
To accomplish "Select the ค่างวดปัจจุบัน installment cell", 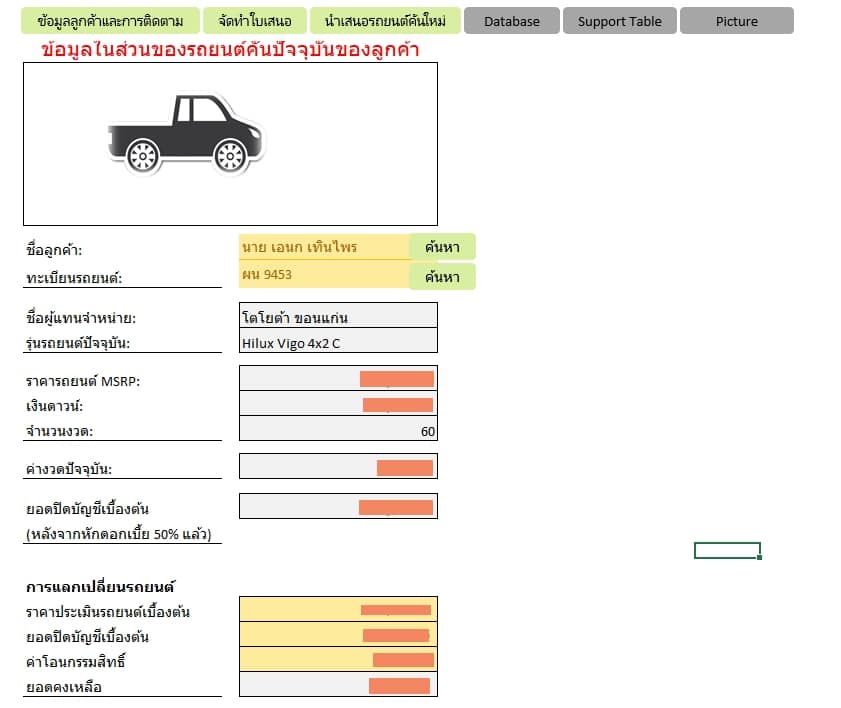I will (x=338, y=466).
